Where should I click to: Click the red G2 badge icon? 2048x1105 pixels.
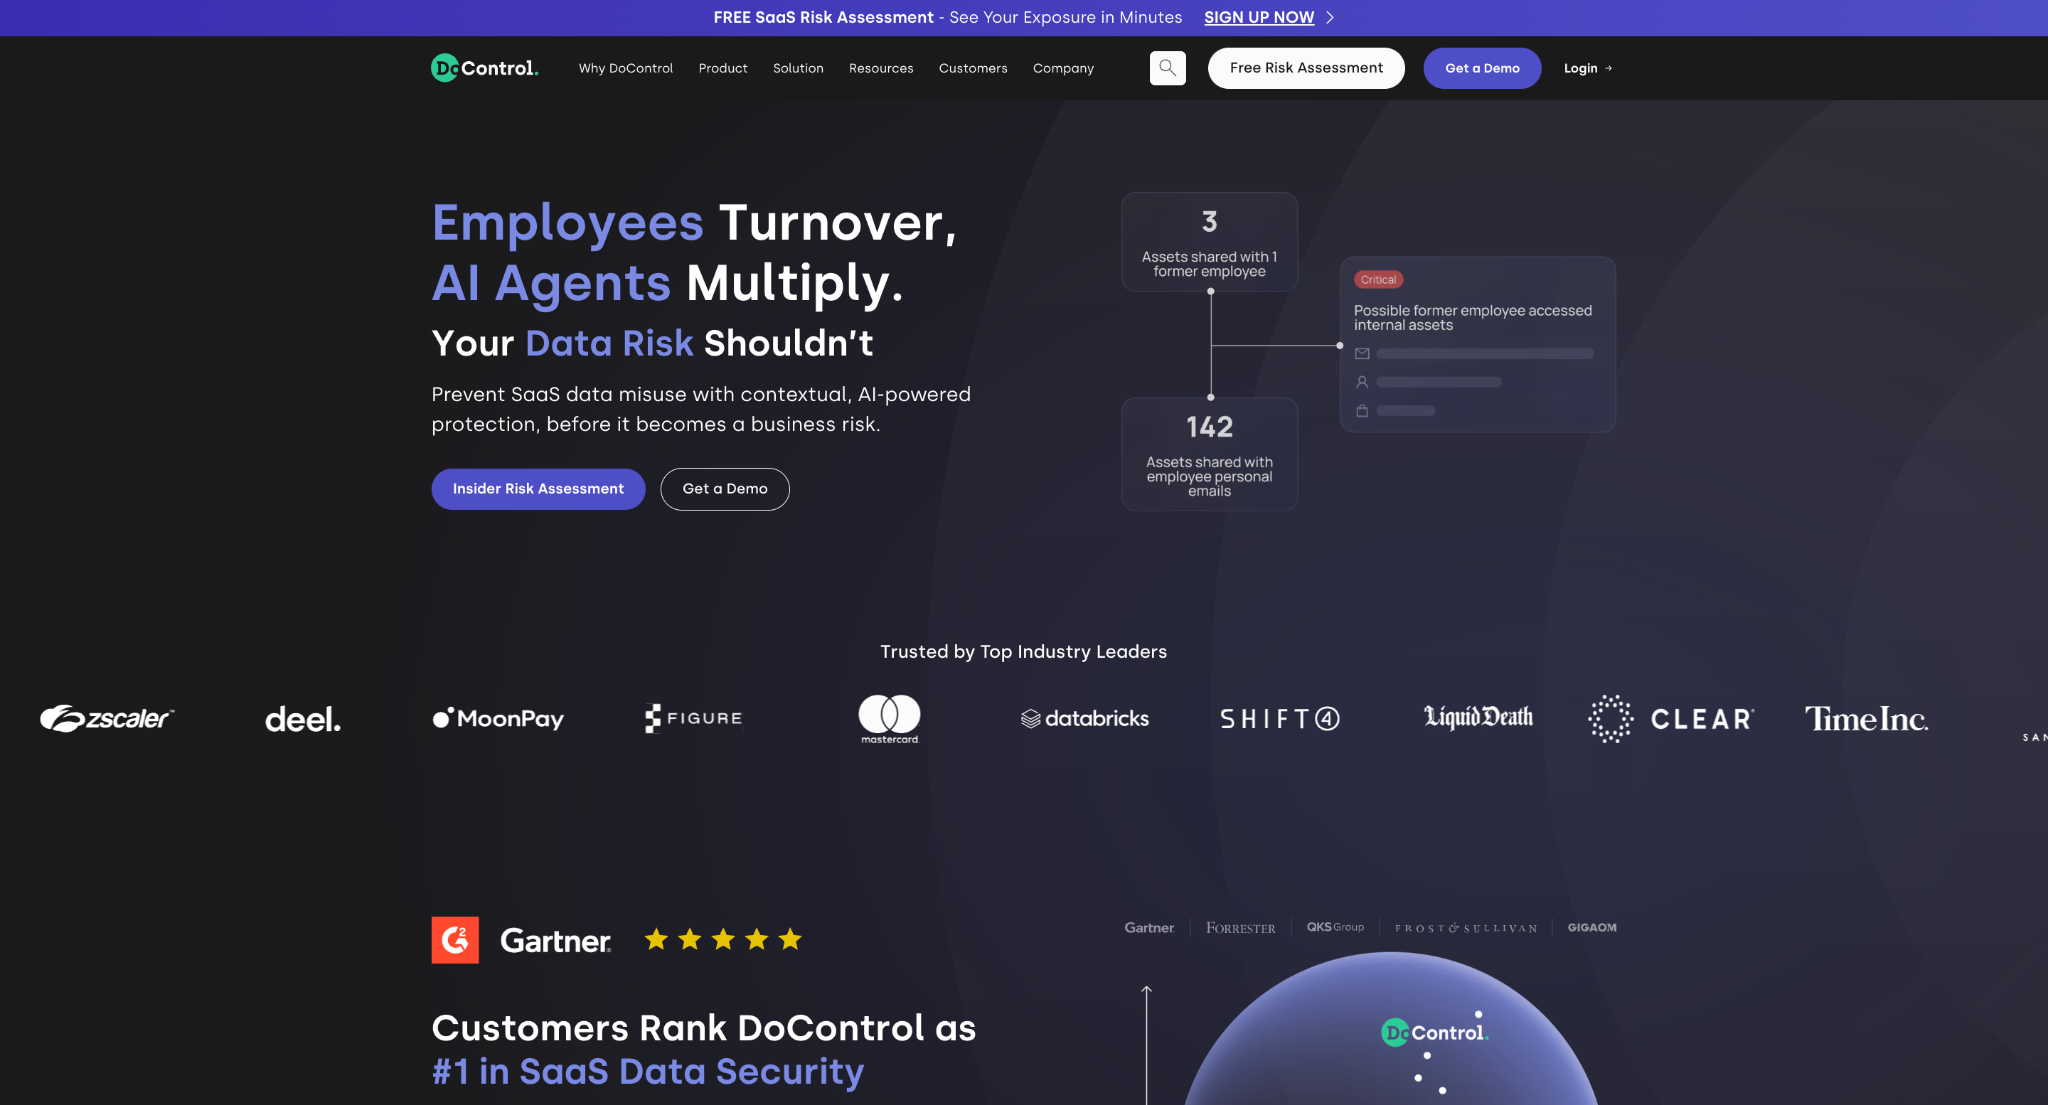point(455,940)
